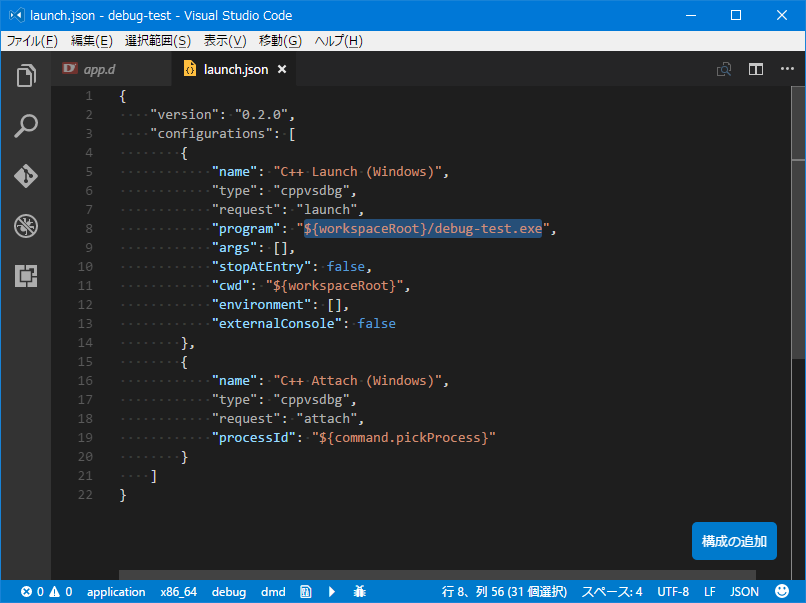Click the build project icon in status bar
Screen dimensions: 806x603
point(306,592)
